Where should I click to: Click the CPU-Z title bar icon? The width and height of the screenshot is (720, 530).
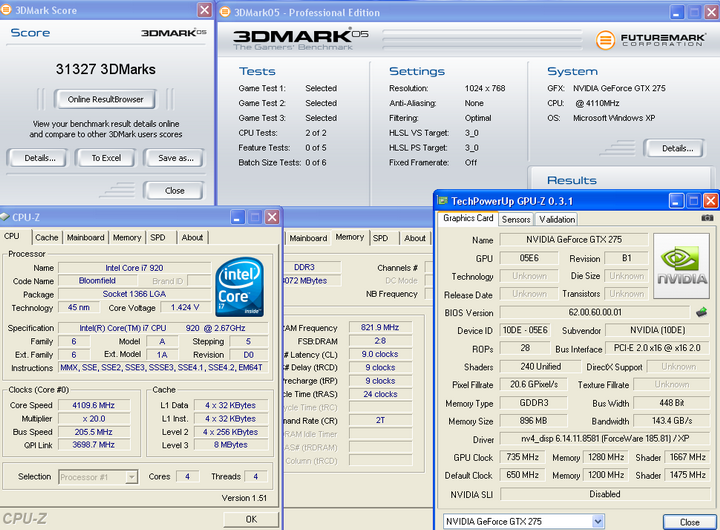click(x=5, y=217)
